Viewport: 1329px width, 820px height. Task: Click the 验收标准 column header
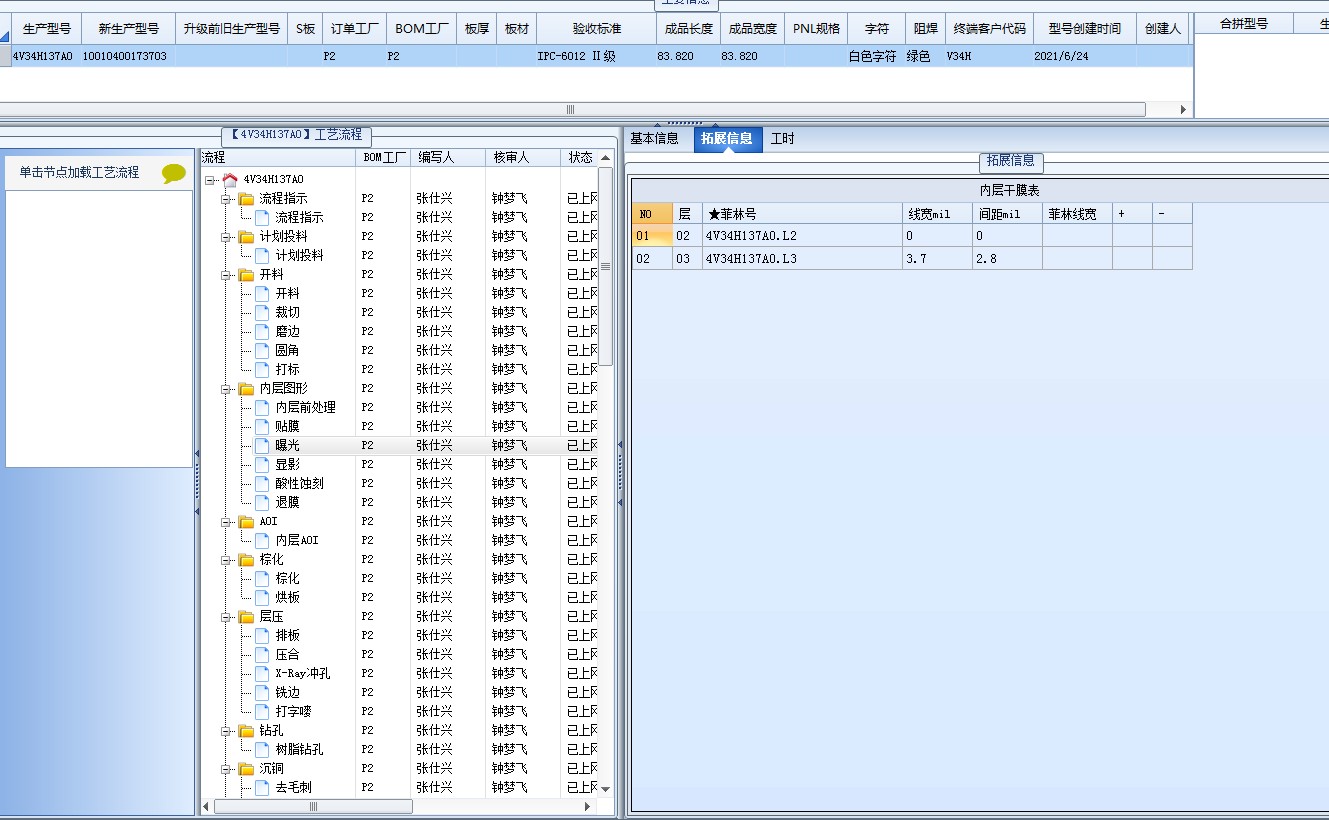(x=597, y=28)
